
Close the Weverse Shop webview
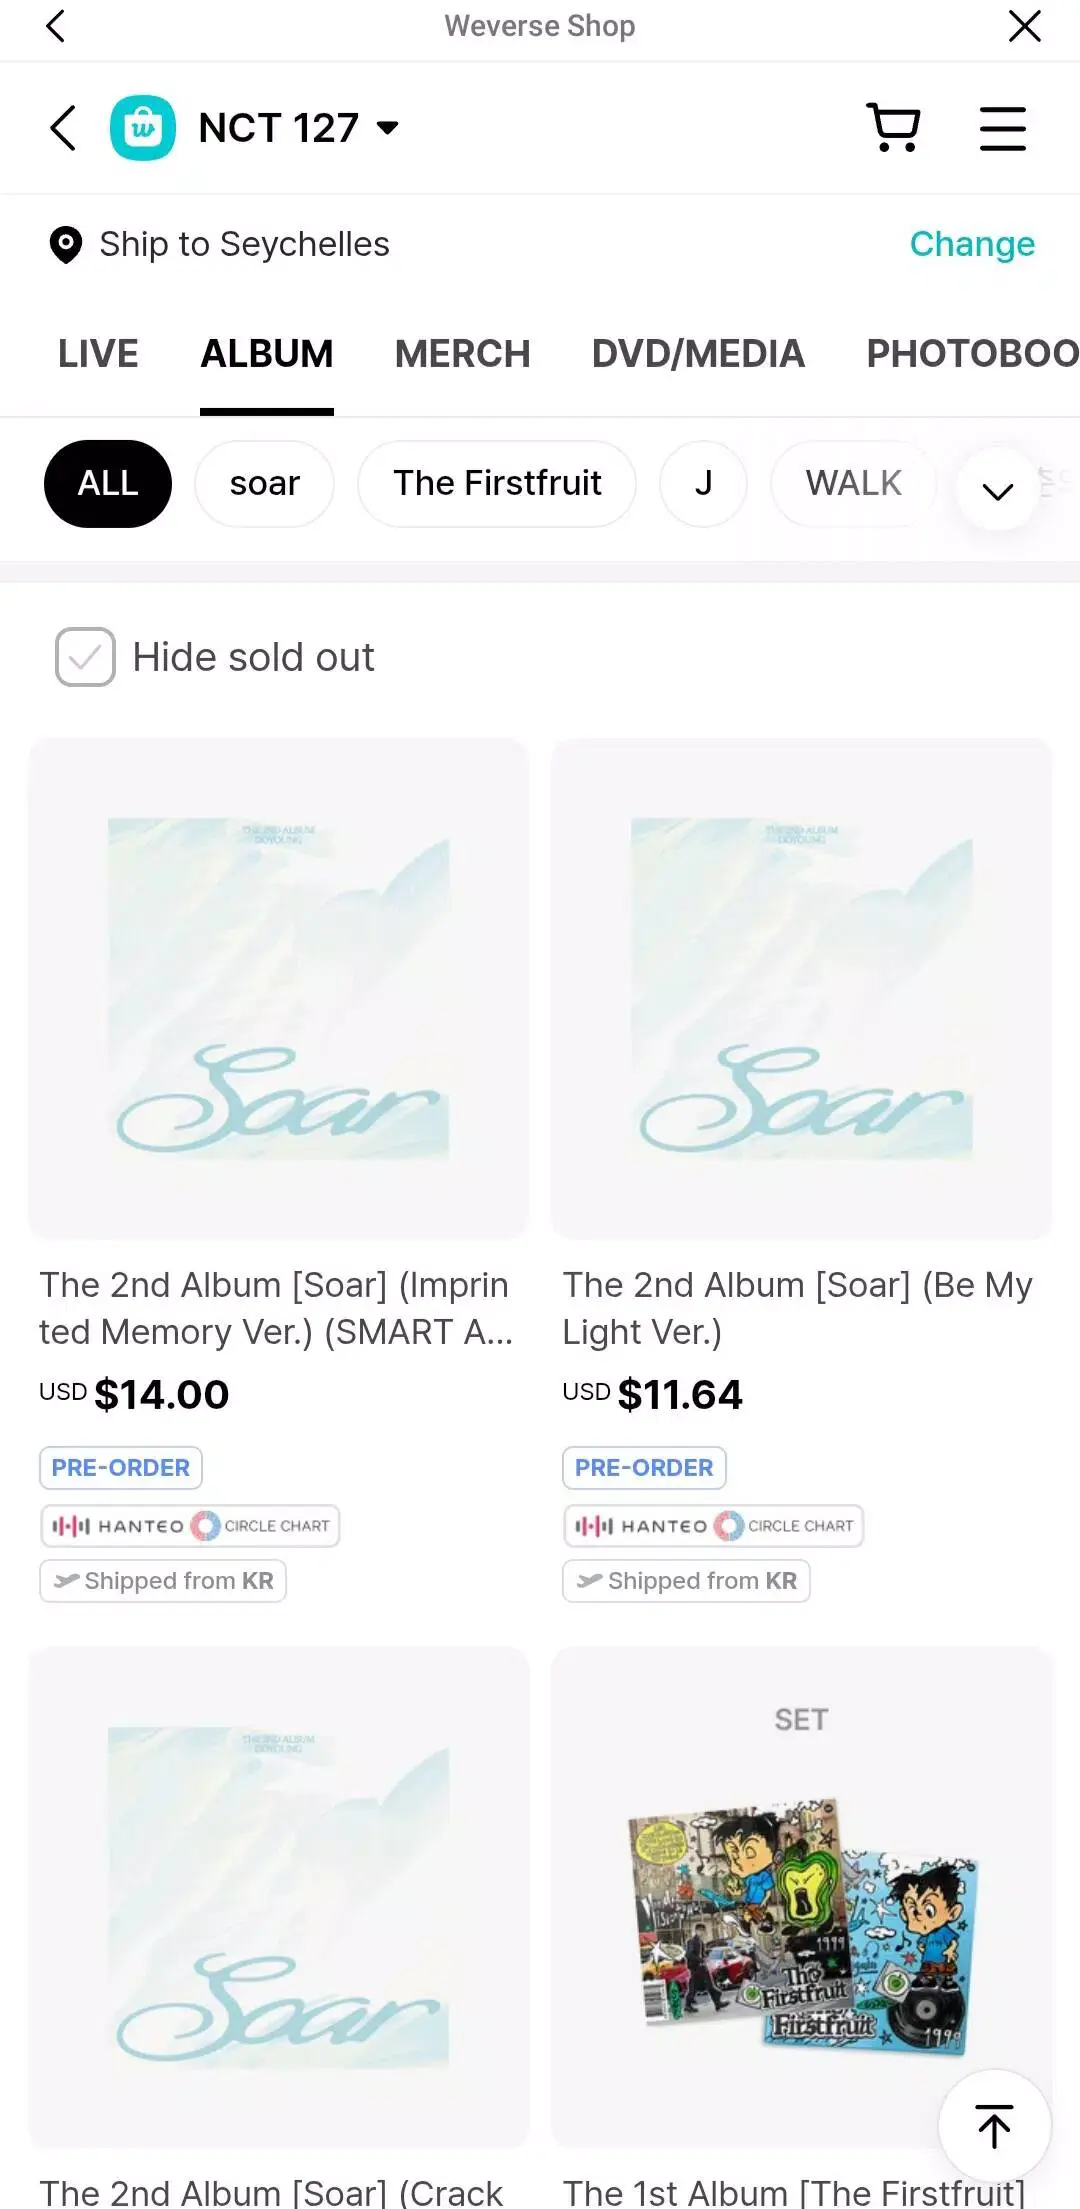[1024, 26]
